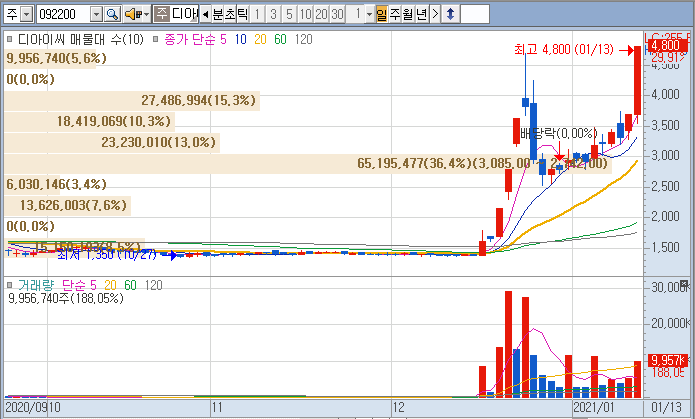Click the corner icon on volume panel
The width and height of the screenshot is (695, 419).
coord(684,284)
